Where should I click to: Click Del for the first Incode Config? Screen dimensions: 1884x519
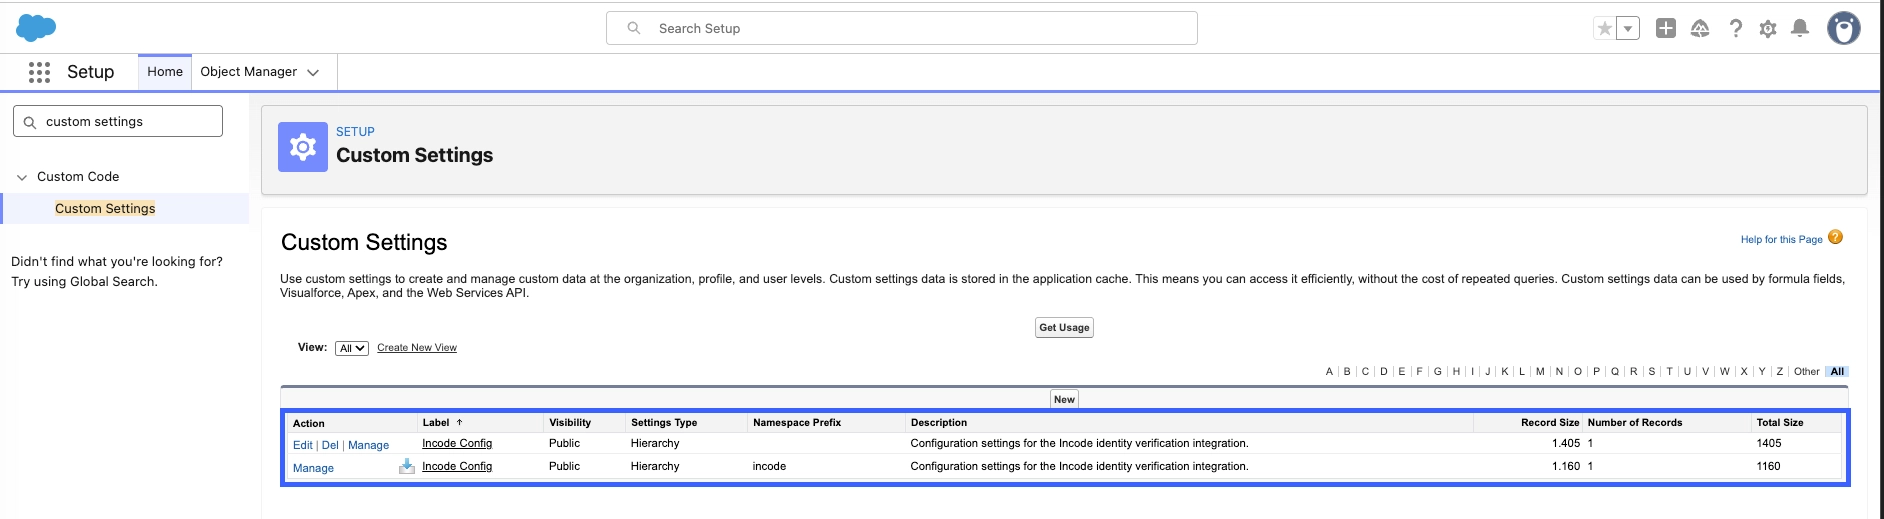click(330, 445)
